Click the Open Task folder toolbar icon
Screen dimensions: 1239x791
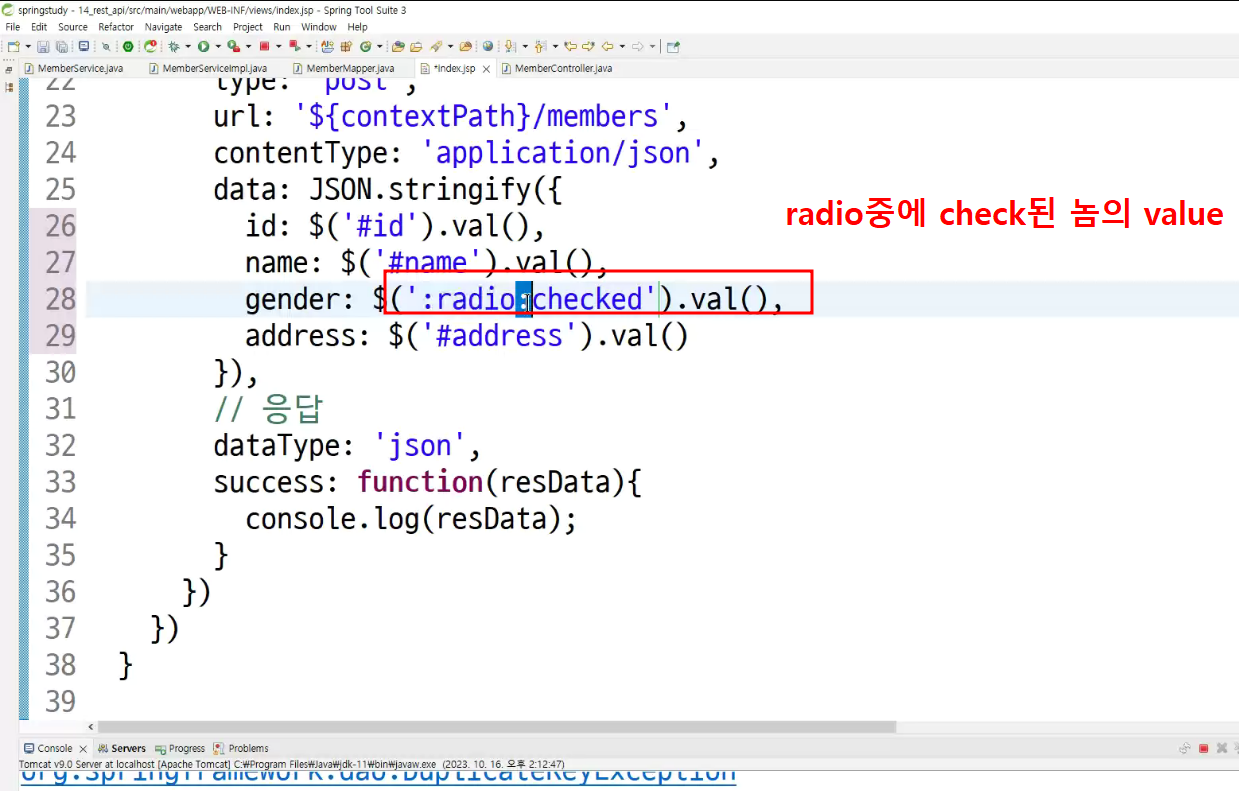pos(416,46)
